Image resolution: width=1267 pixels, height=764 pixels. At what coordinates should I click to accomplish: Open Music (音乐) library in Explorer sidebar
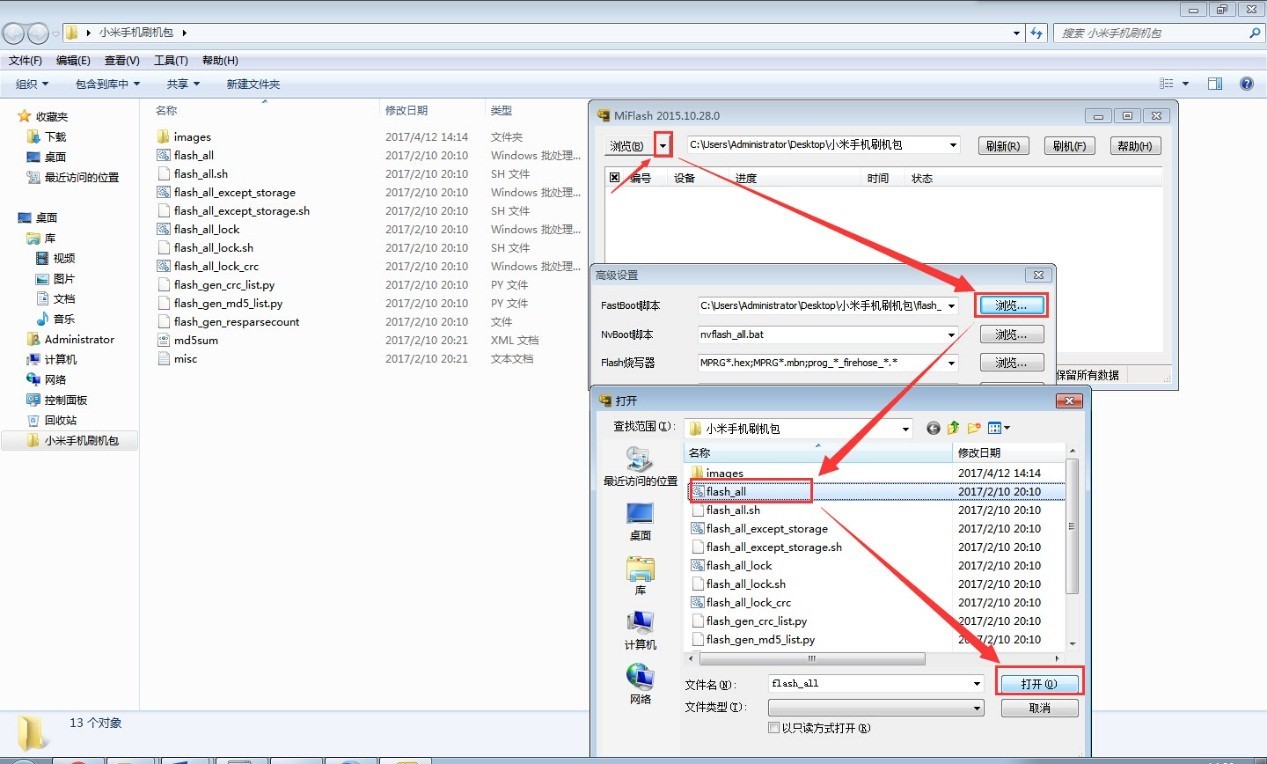click(55, 319)
